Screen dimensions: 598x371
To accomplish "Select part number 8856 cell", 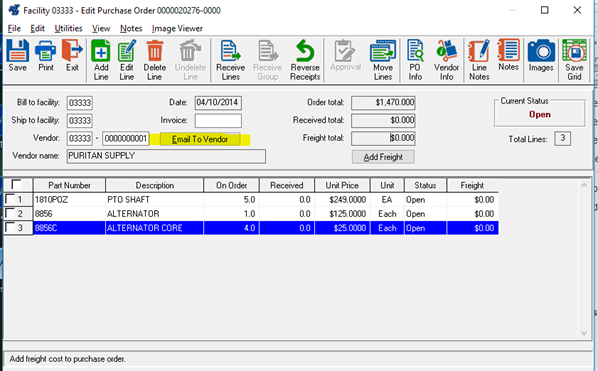I will [x=69, y=214].
